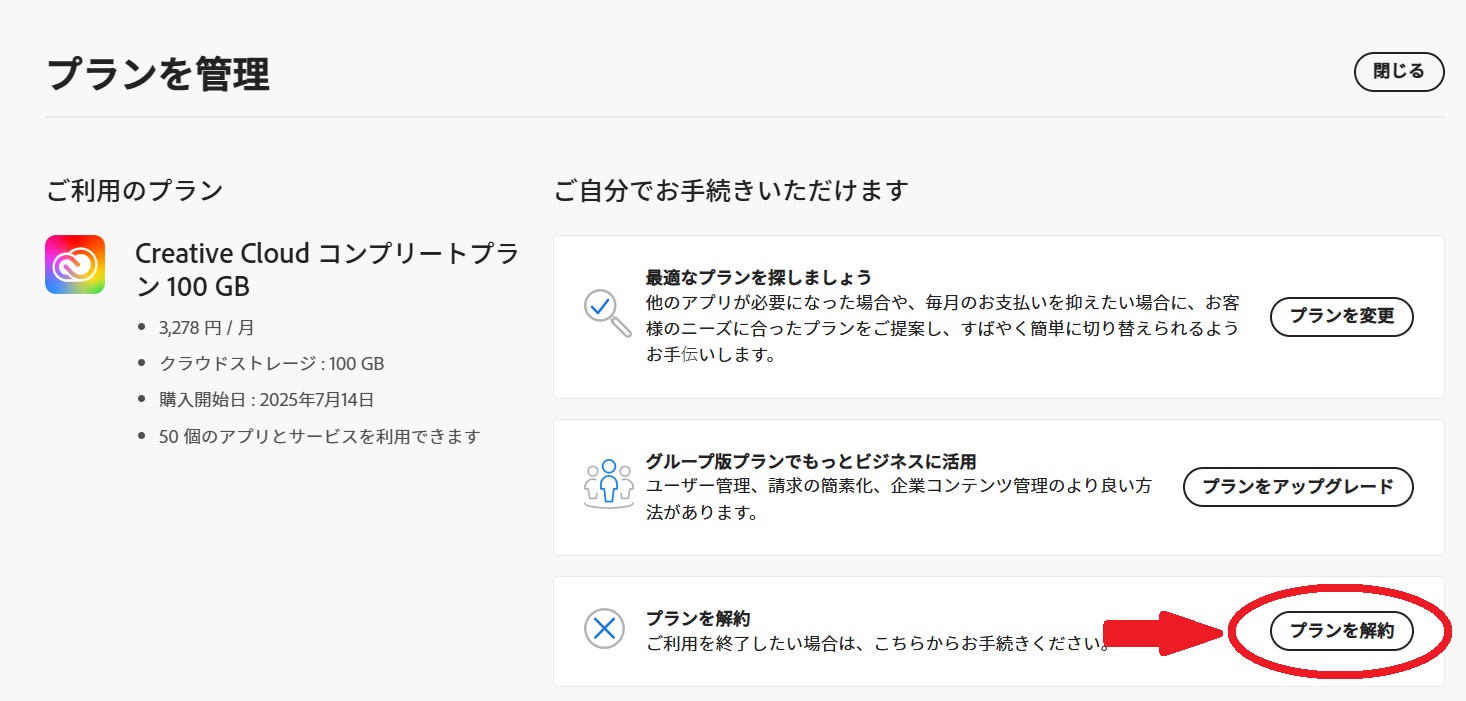1466x701 pixels.
Task: Click the ご自分でお手続きいただけます heading
Action: pyautogui.click(x=731, y=190)
